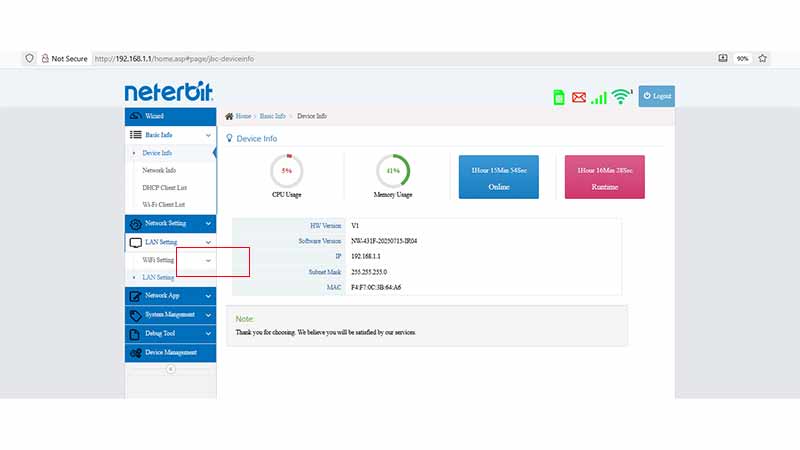Select the browser address bar URL
The width and height of the screenshot is (800, 450).
click(x=174, y=59)
